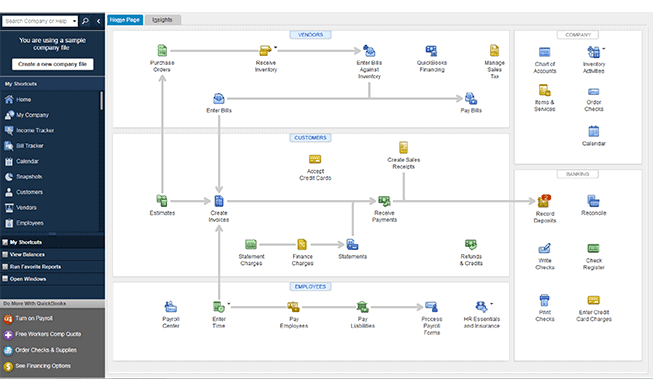The width and height of the screenshot is (653, 391).
Task: Open Pay Liabilities icon
Action: tap(362, 307)
